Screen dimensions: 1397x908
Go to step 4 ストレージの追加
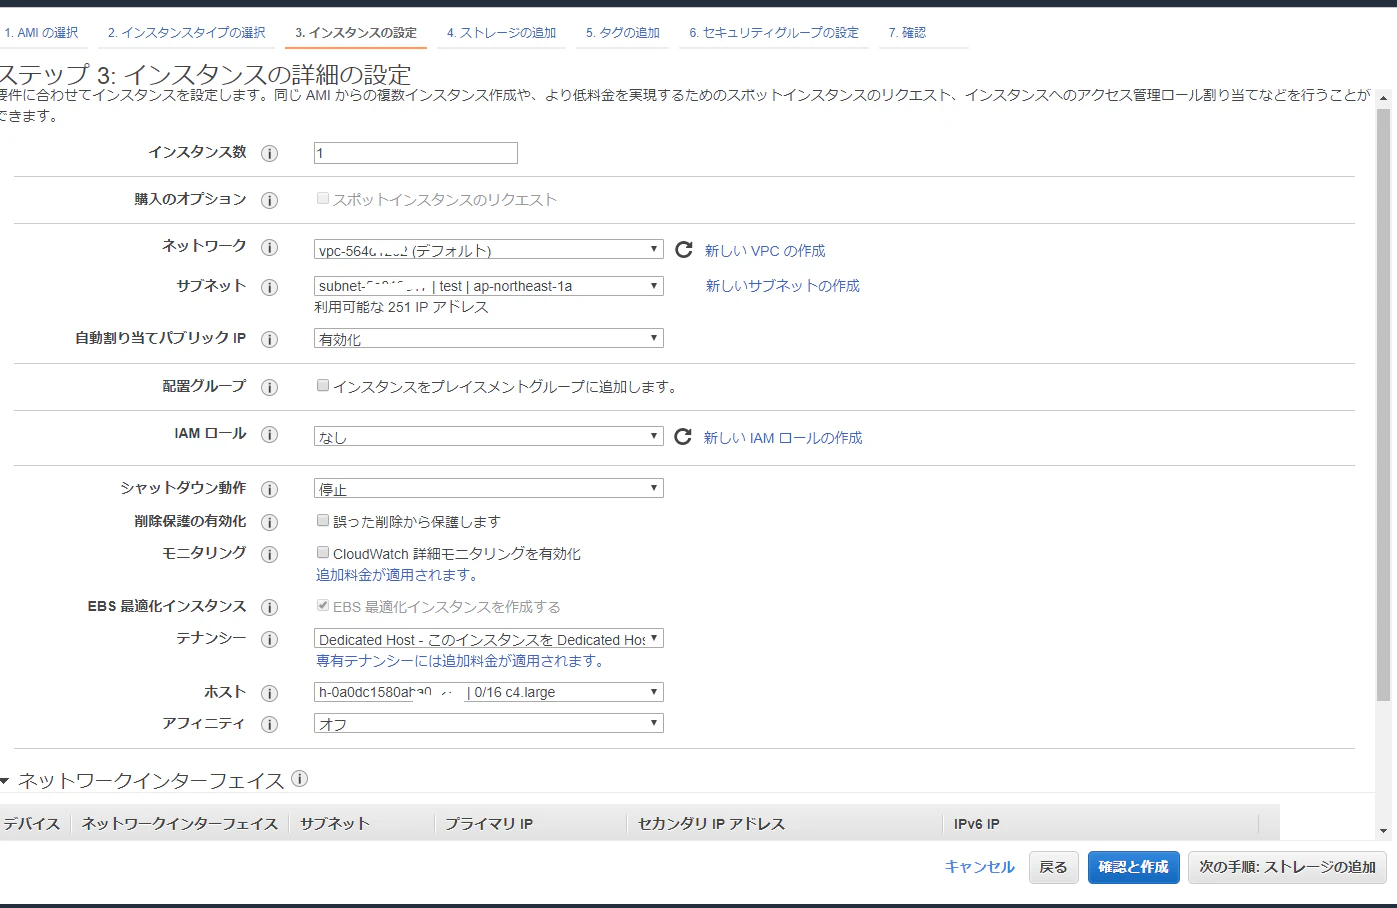[502, 33]
